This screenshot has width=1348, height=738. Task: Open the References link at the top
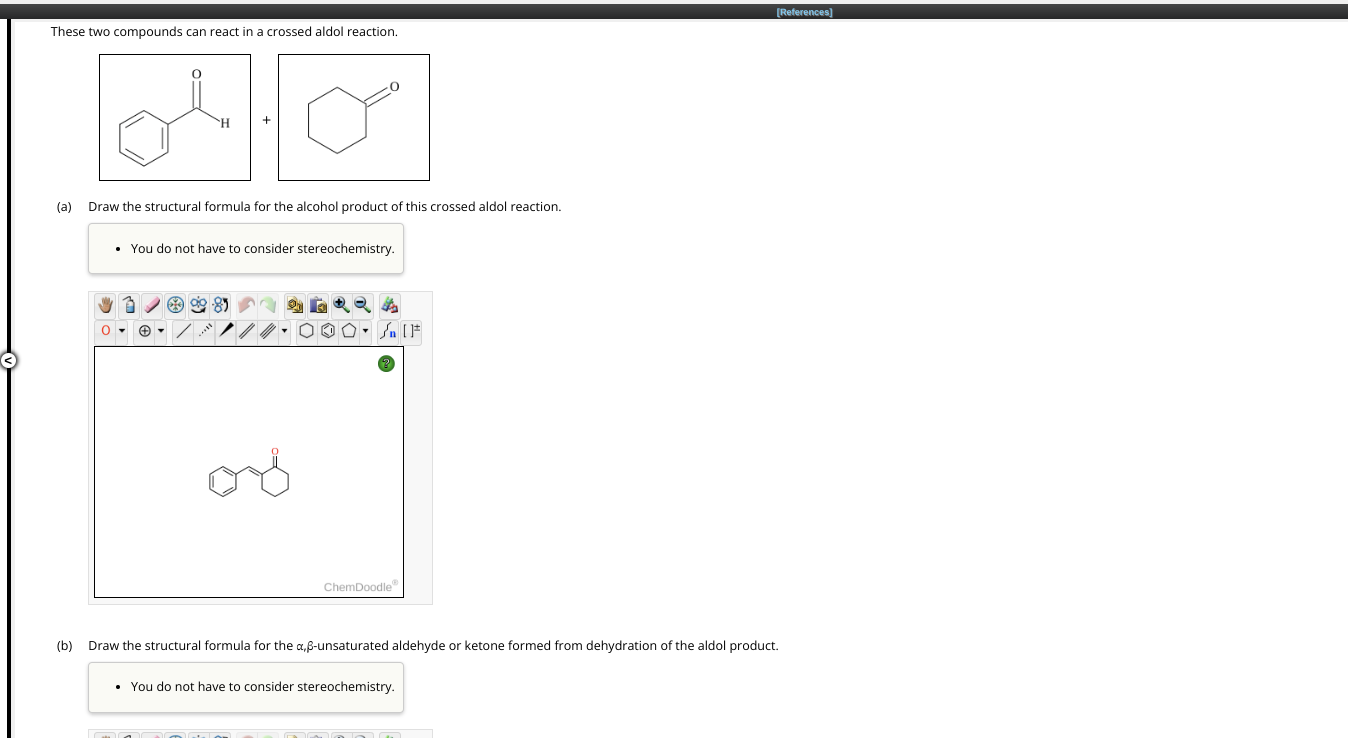click(x=803, y=11)
